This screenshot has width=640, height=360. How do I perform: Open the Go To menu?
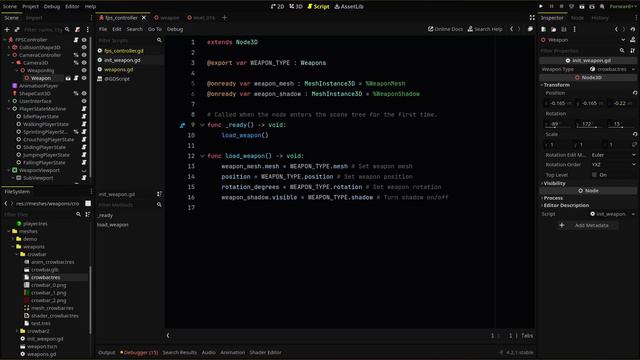click(x=154, y=29)
